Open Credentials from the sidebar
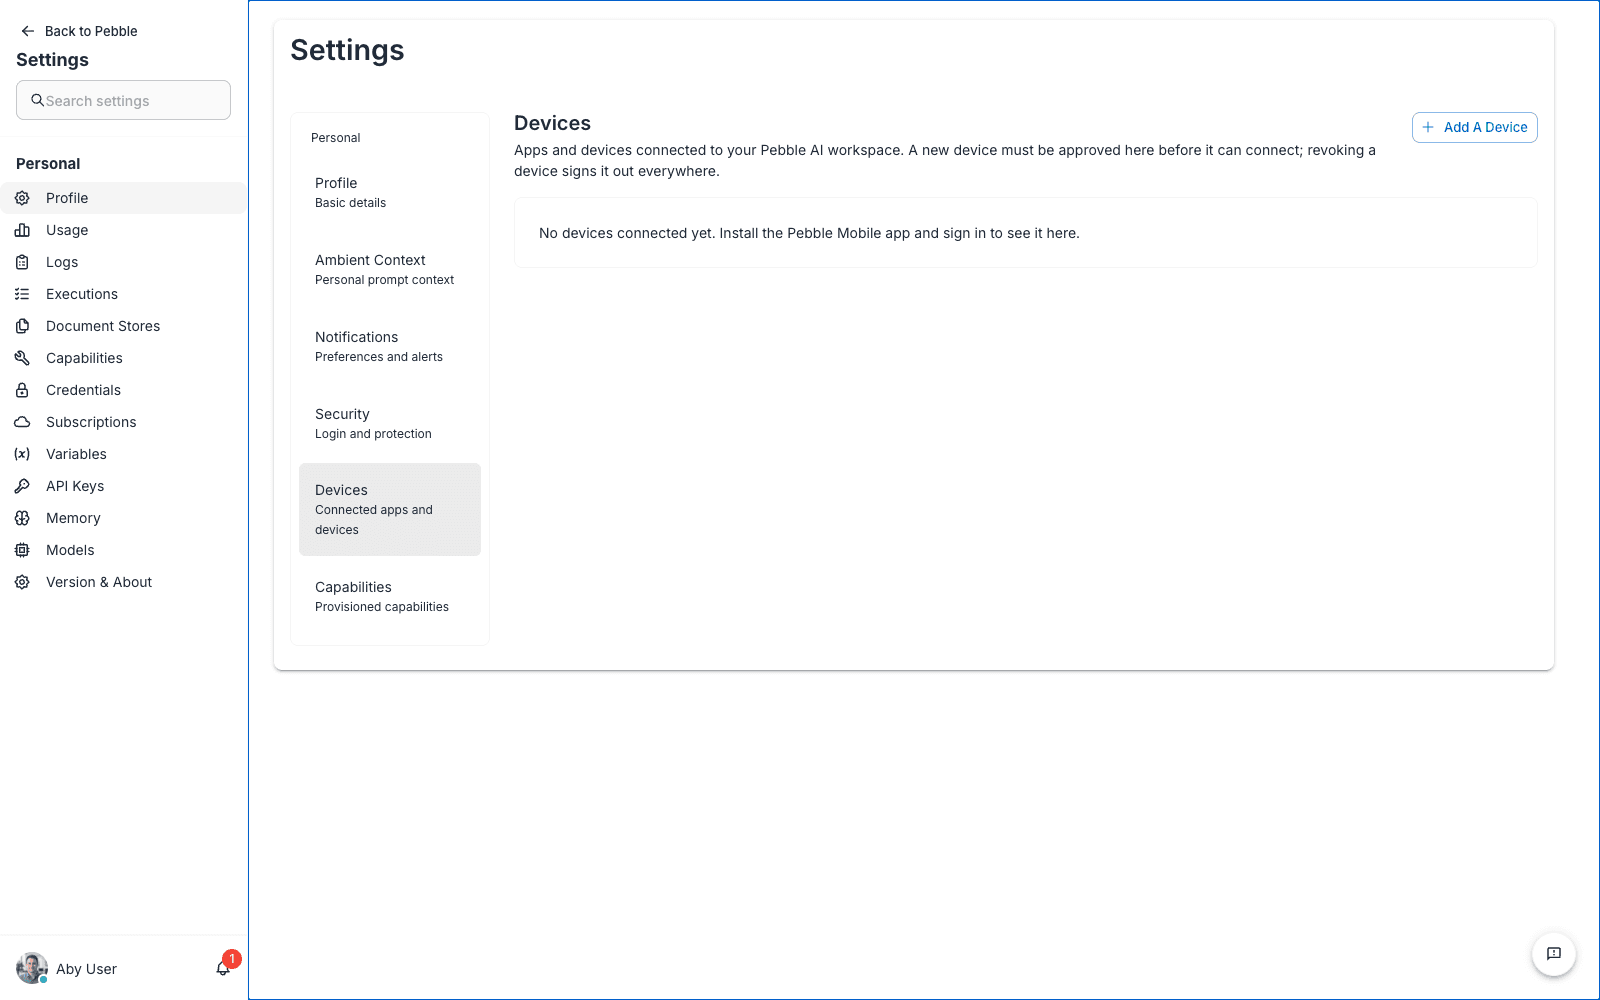Viewport: 1600px width, 1000px height. (123, 390)
